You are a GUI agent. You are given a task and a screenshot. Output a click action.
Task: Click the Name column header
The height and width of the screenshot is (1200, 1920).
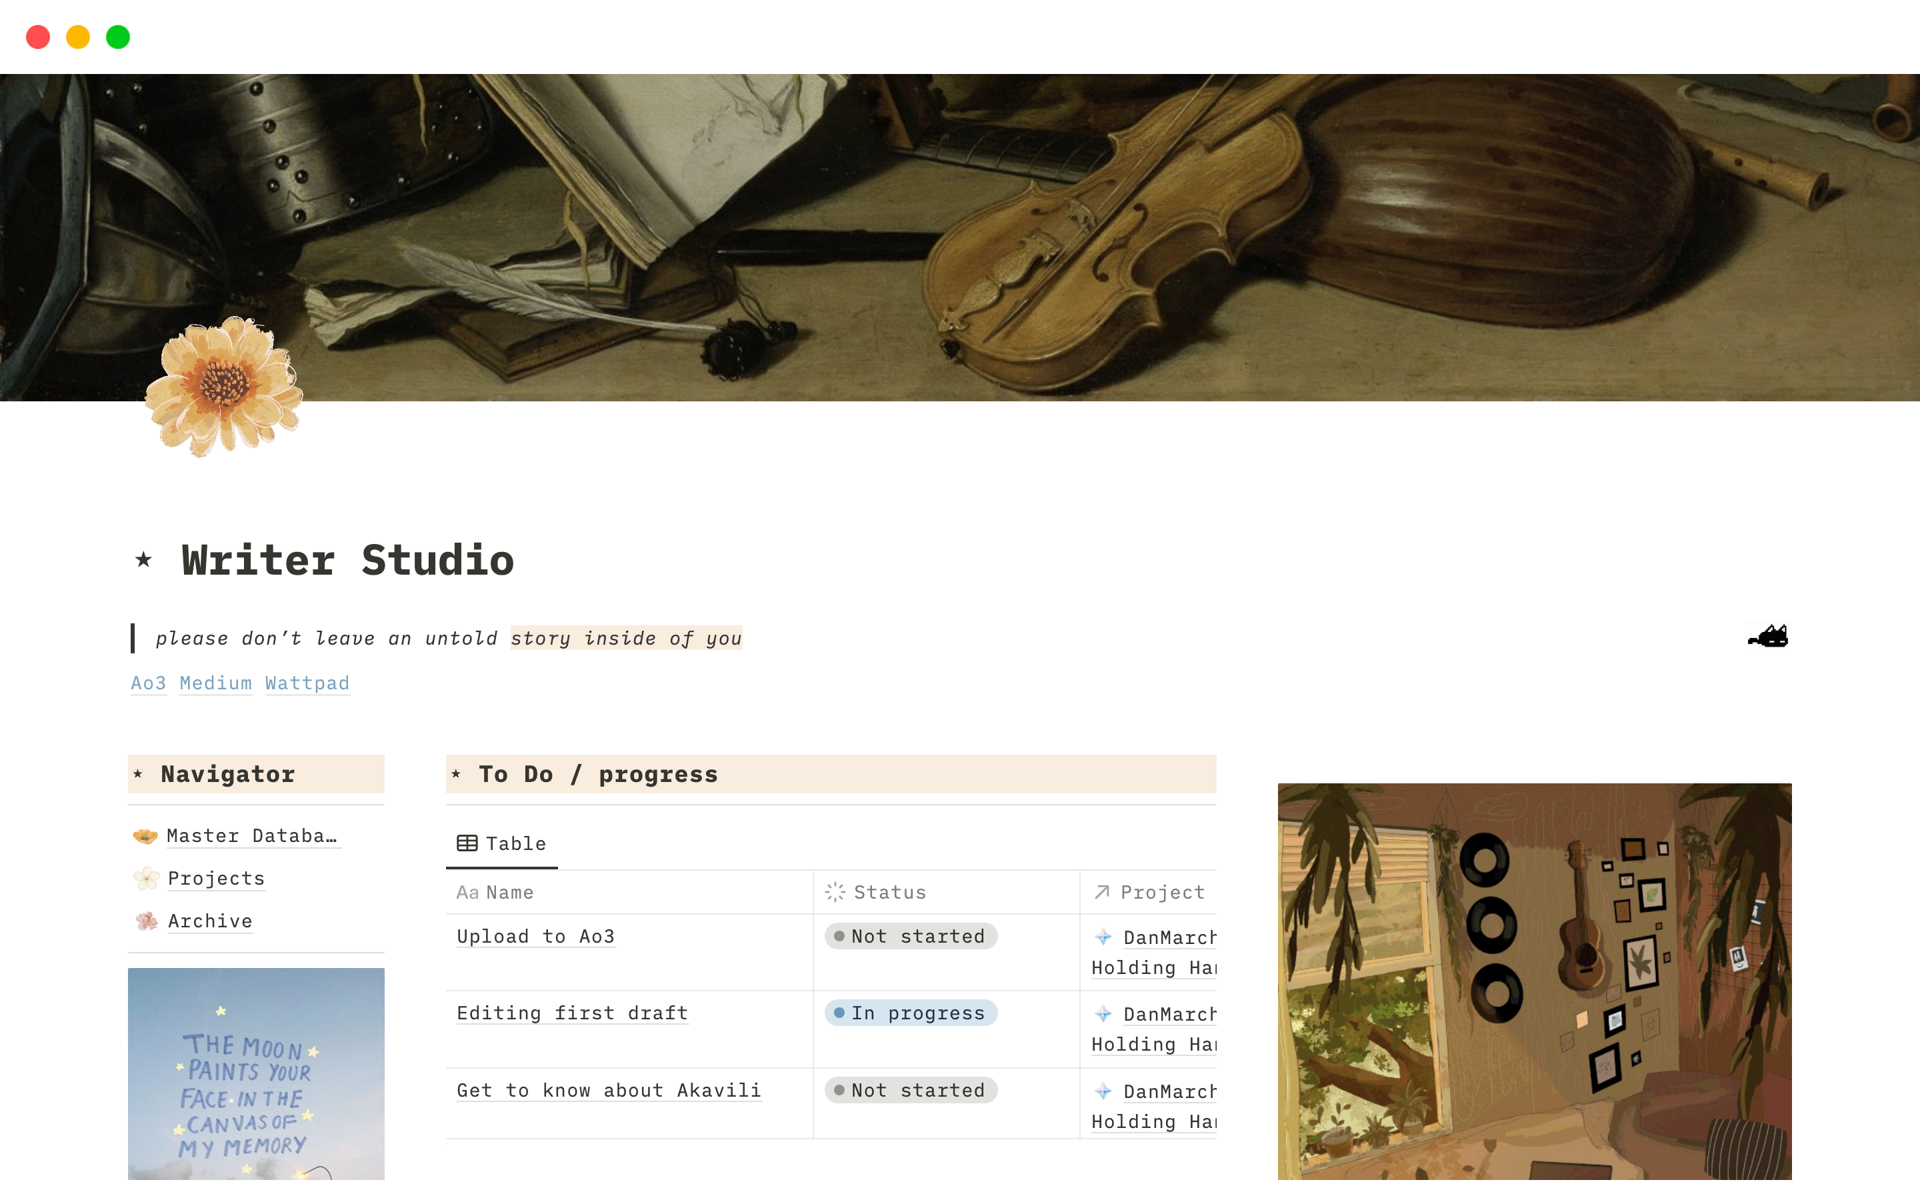510,892
